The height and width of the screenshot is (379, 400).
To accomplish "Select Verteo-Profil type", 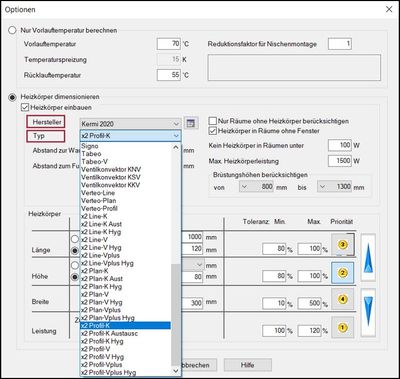I will (125, 208).
